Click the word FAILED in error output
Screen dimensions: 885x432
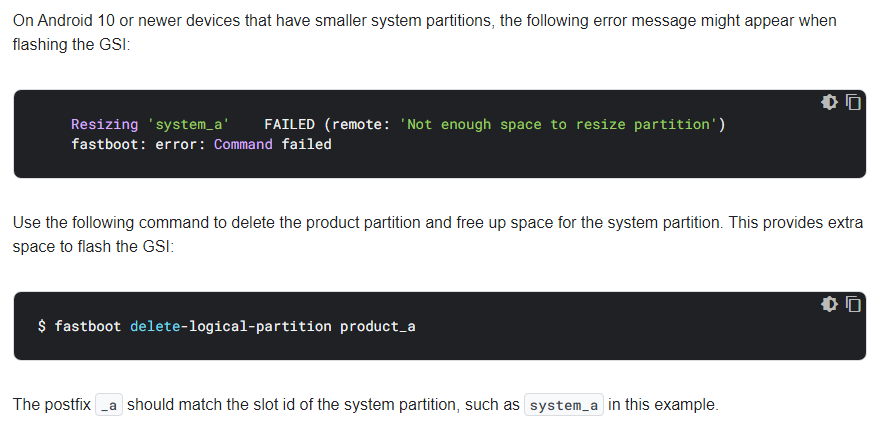(290, 124)
